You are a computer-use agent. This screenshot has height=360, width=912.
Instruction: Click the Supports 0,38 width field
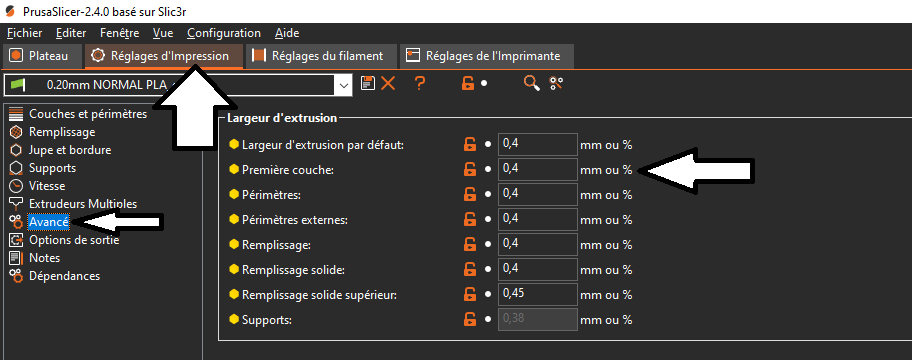tap(537, 320)
